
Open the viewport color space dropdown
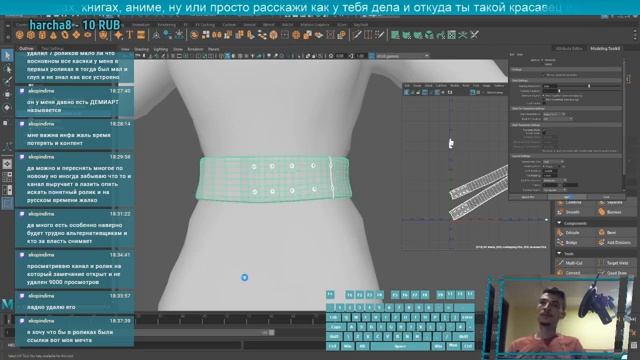tap(402, 56)
